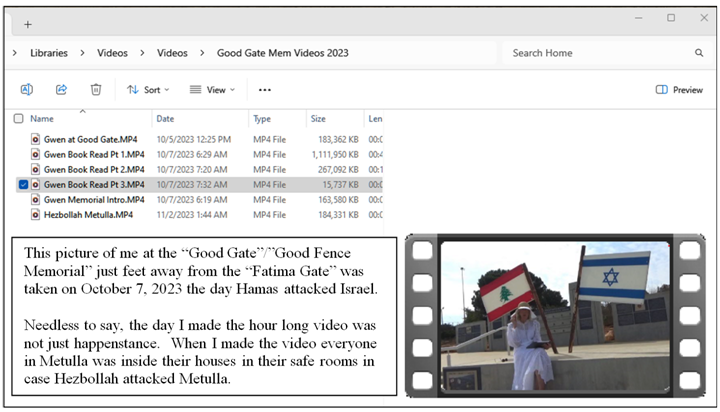Click the See more ellipsis button
The image size is (720, 412).
coord(265,89)
